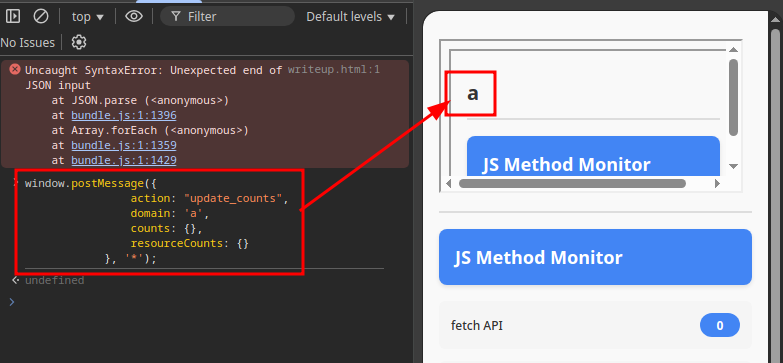Toggle the console sidebar panel icon
This screenshot has width=783, height=363.
coord(13,16)
